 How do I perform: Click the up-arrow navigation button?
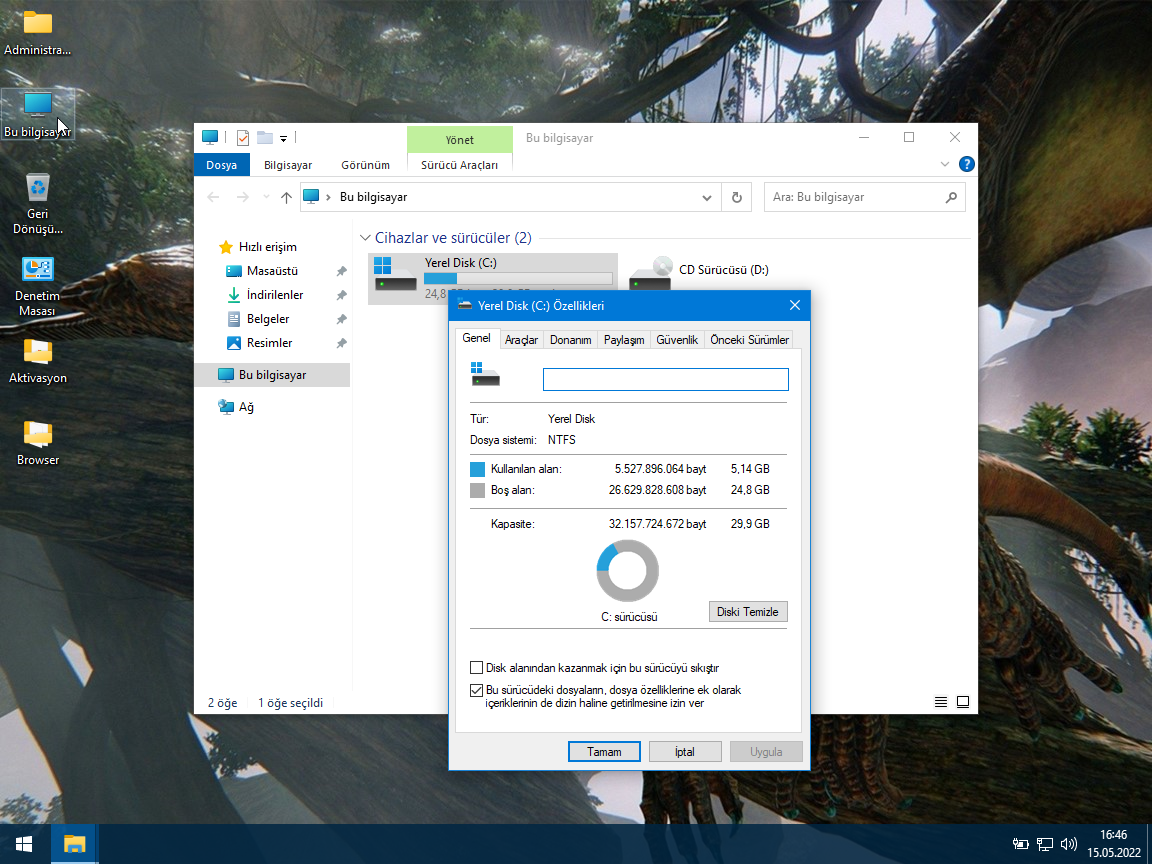pyautogui.click(x=286, y=197)
